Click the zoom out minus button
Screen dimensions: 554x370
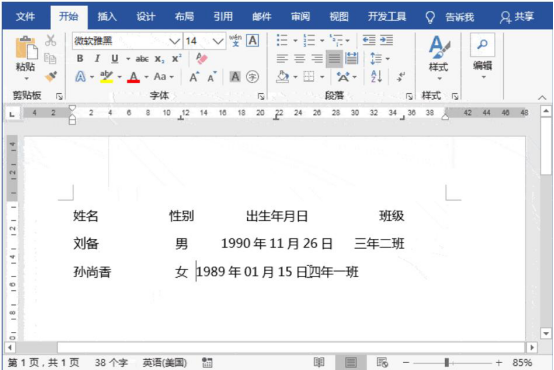pyautogui.click(x=406, y=363)
